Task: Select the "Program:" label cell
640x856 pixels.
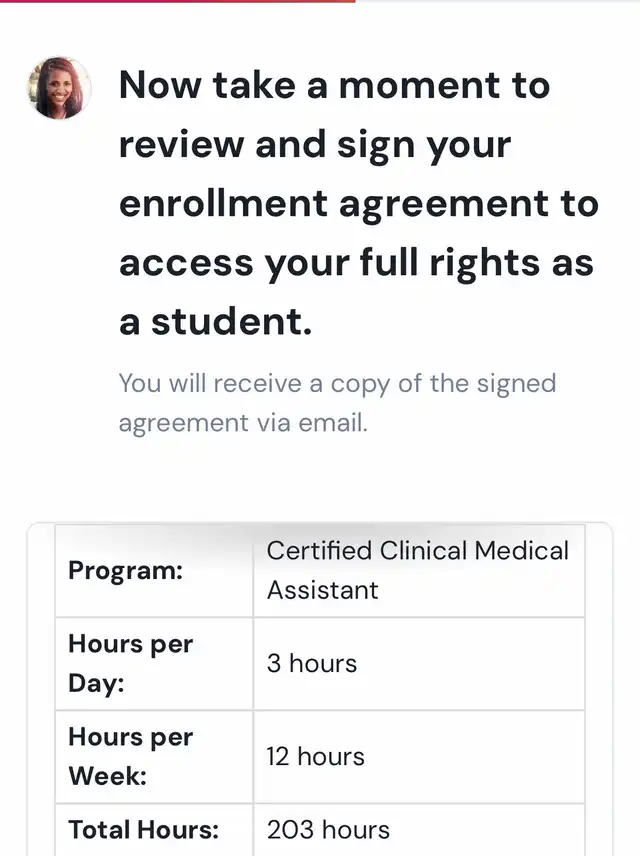Action: pos(154,571)
